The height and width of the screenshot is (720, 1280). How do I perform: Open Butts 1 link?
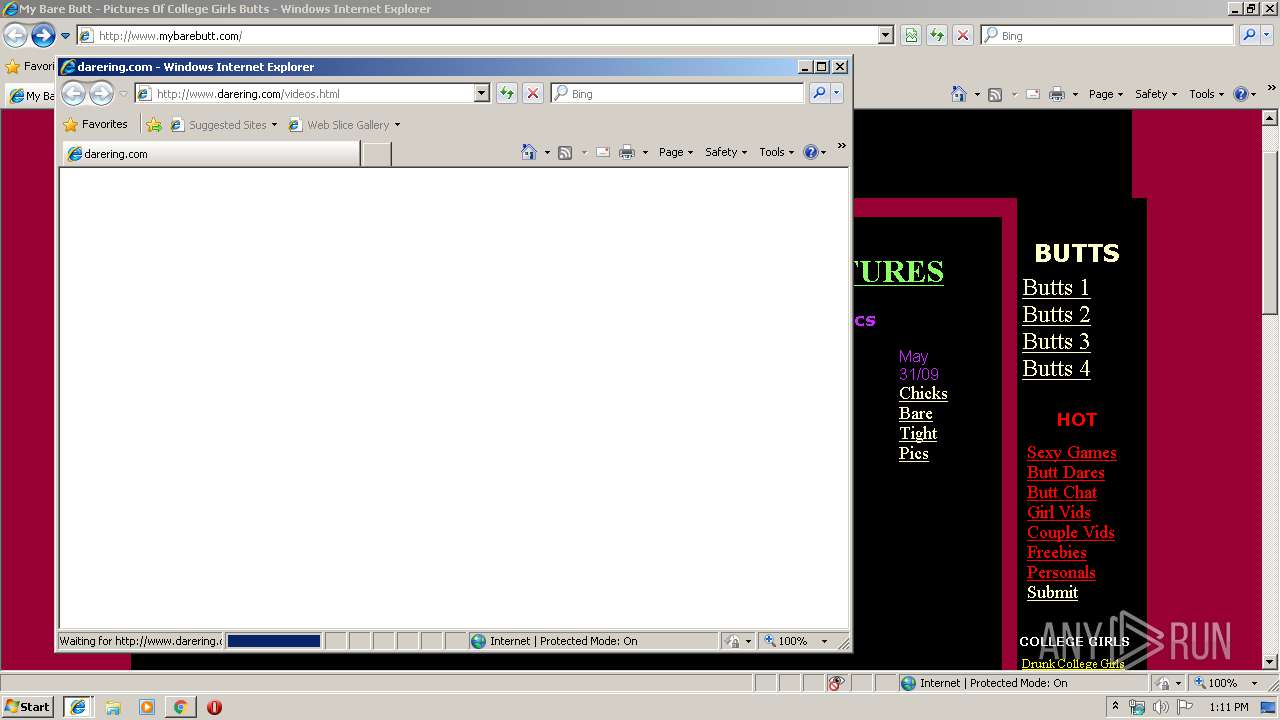point(1055,288)
